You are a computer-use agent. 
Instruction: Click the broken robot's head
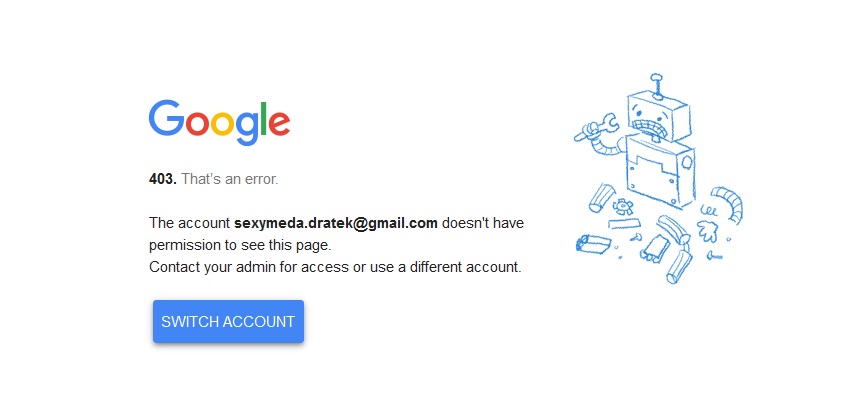657,119
